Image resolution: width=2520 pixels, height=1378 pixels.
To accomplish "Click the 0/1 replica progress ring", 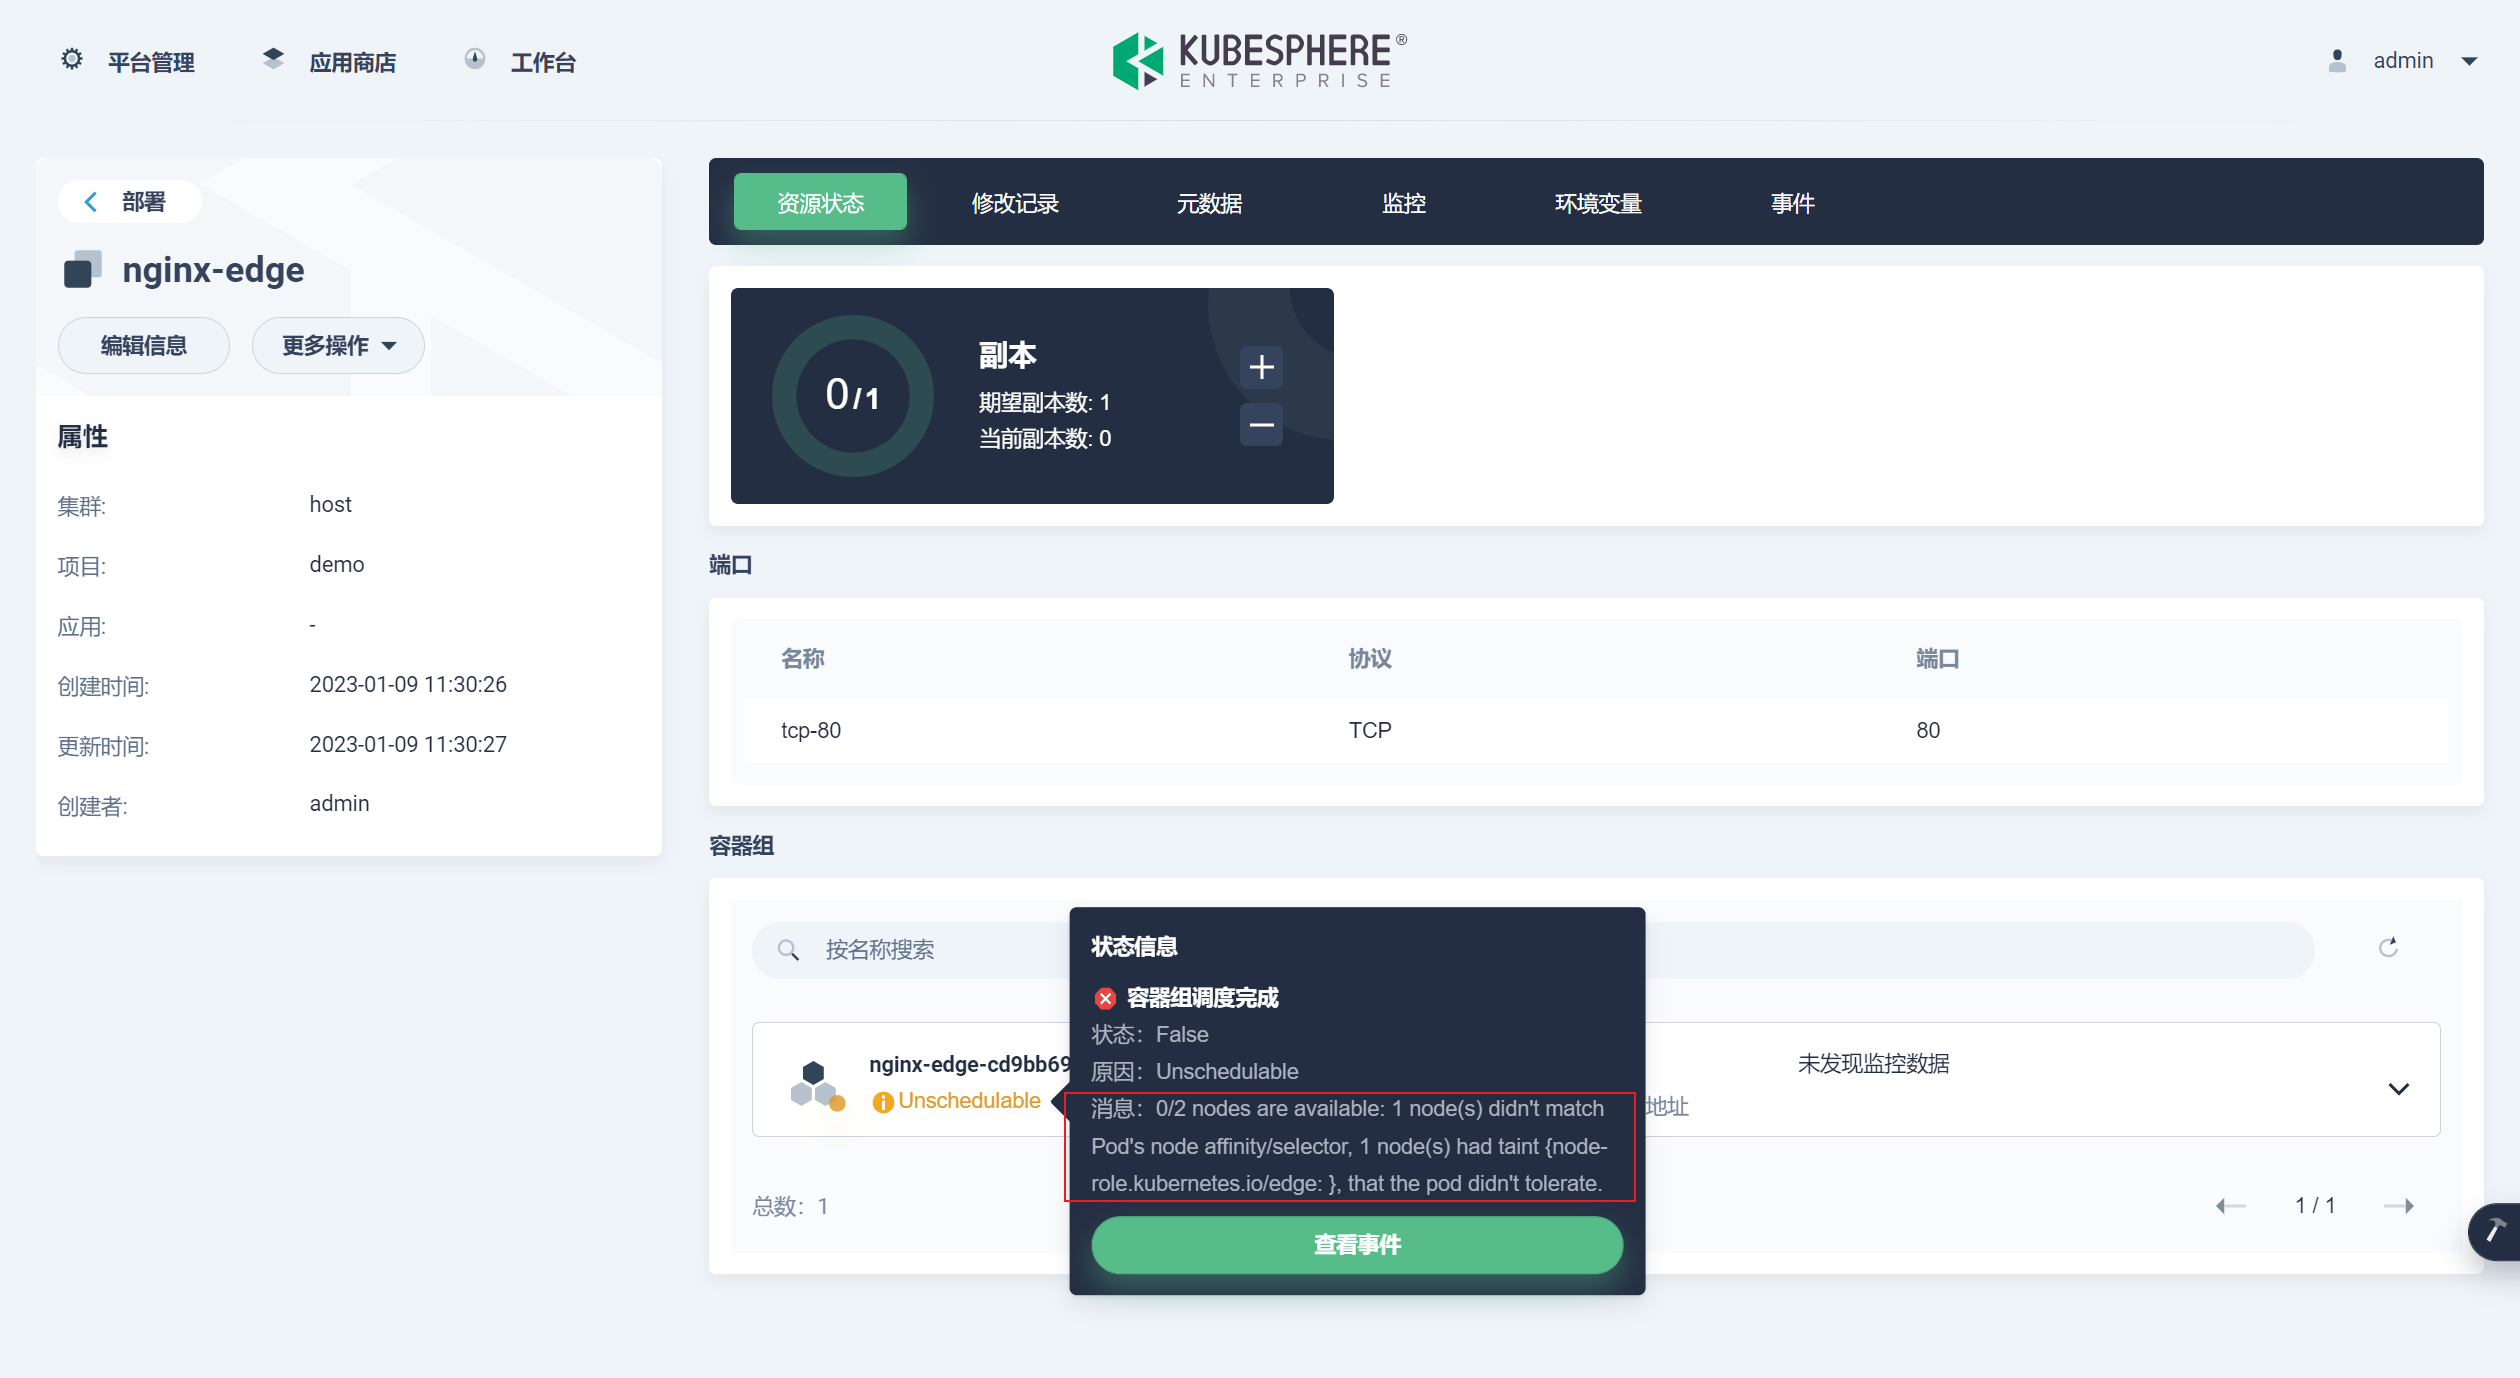I will point(852,396).
